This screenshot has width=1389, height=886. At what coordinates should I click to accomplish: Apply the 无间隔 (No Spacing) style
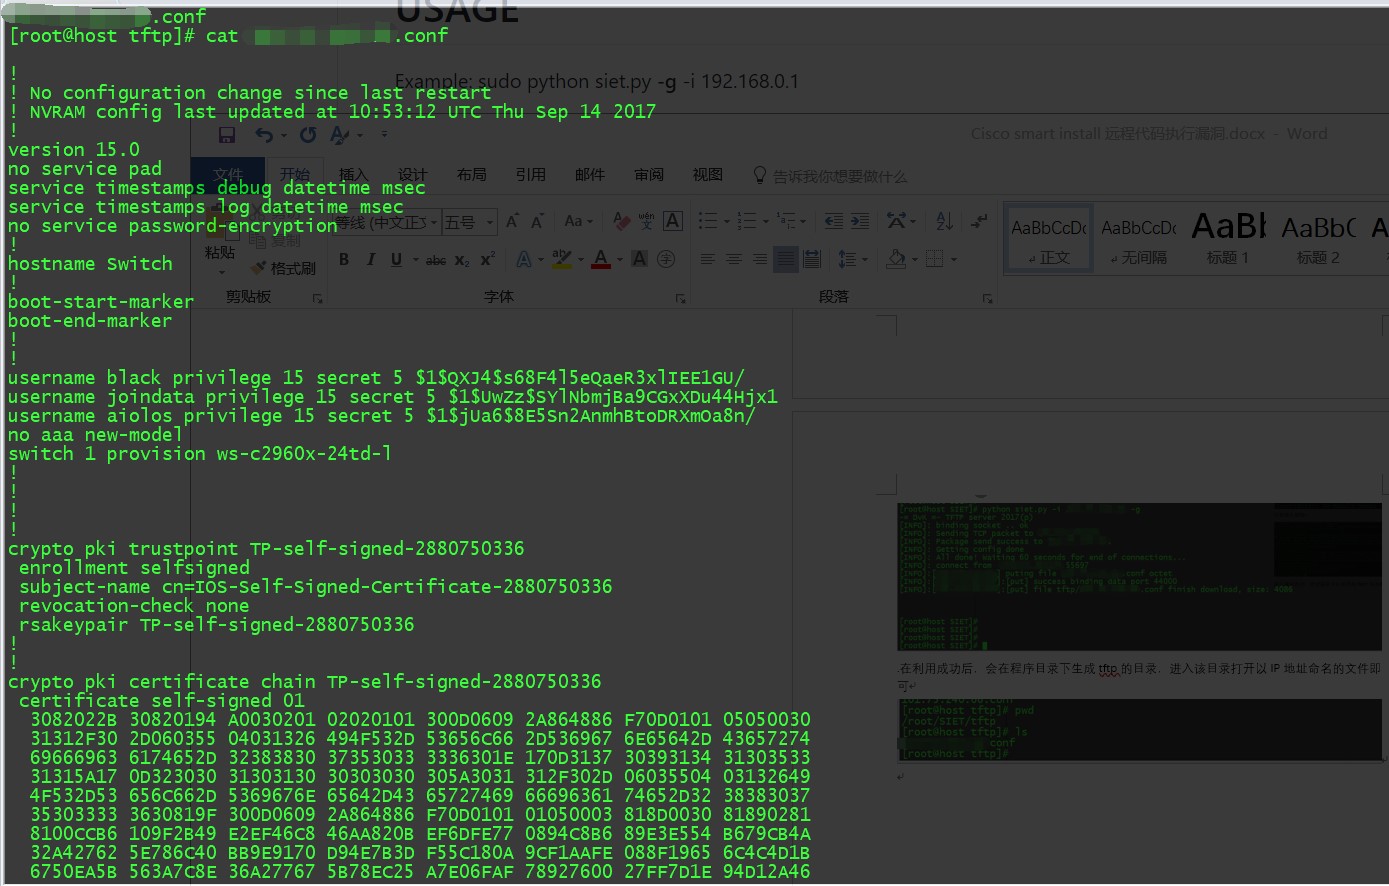pos(1138,238)
